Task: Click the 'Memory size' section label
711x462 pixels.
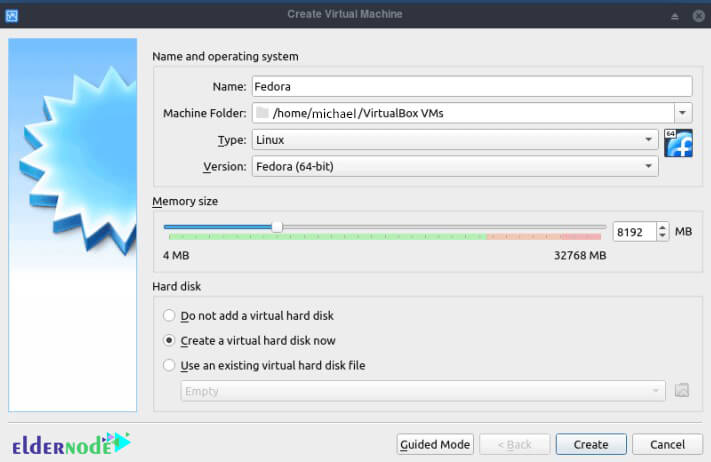Action: [x=185, y=201]
